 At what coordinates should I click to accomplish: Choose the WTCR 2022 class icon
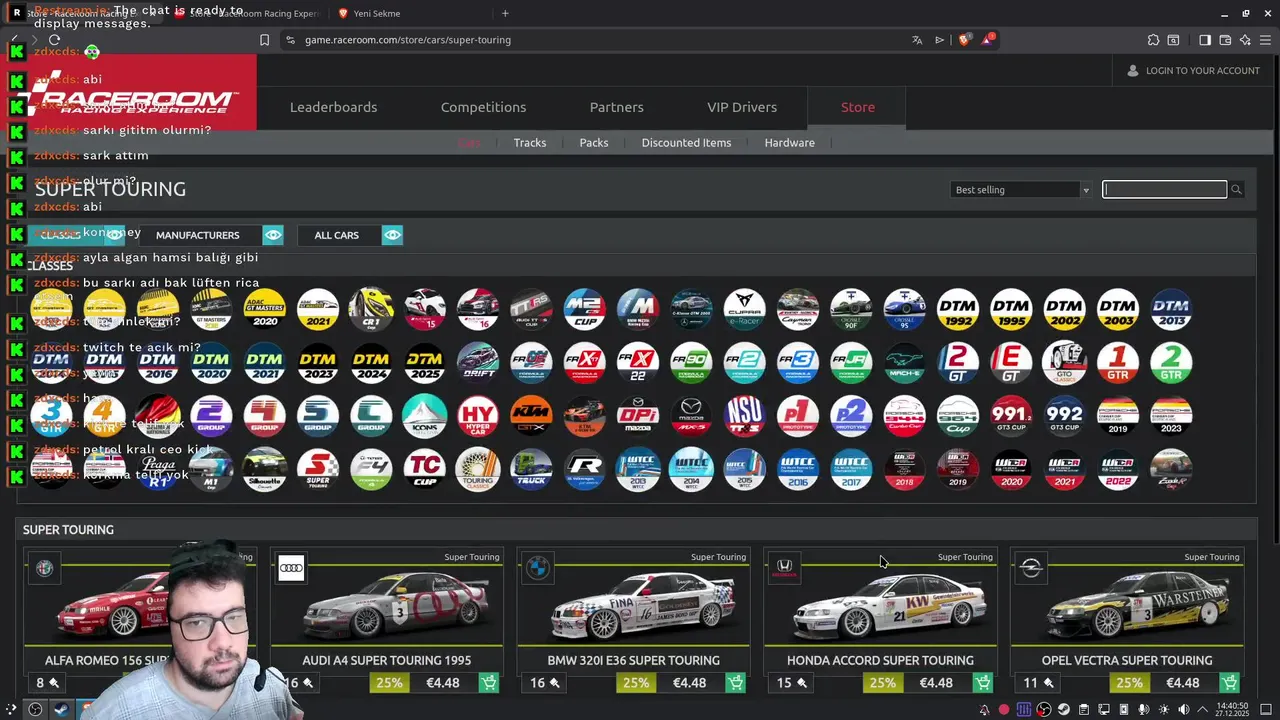click(1118, 469)
